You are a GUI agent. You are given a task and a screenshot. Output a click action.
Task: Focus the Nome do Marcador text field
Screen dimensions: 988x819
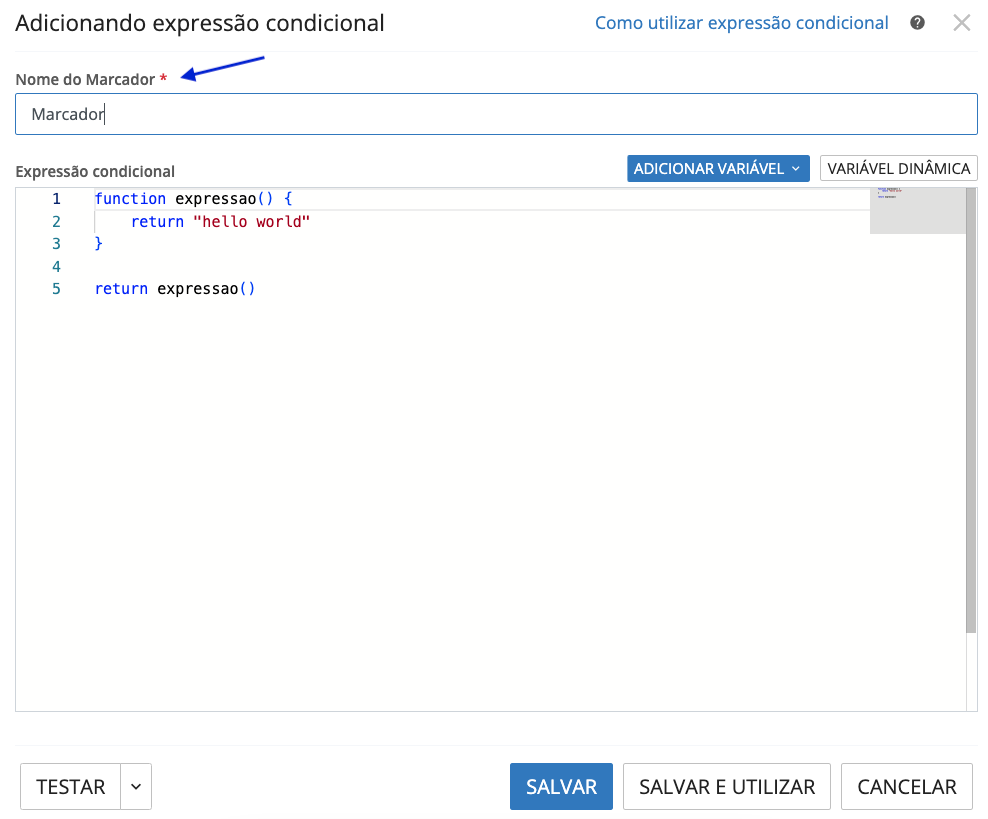tap(495, 114)
